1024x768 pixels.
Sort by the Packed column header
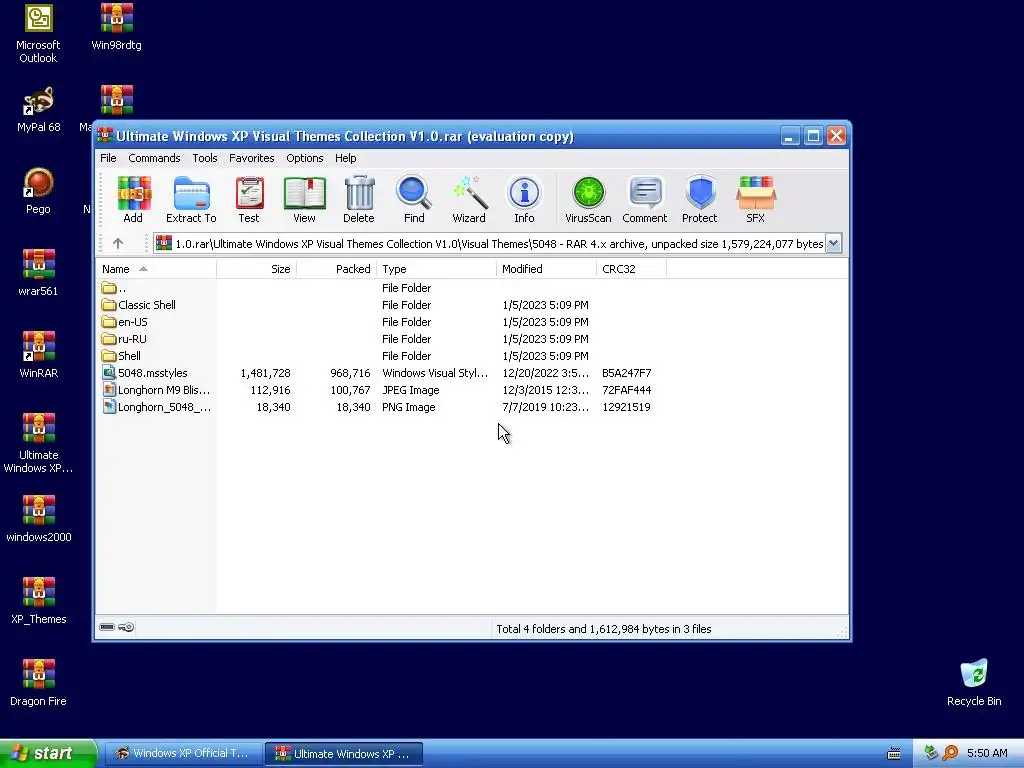[336, 269]
